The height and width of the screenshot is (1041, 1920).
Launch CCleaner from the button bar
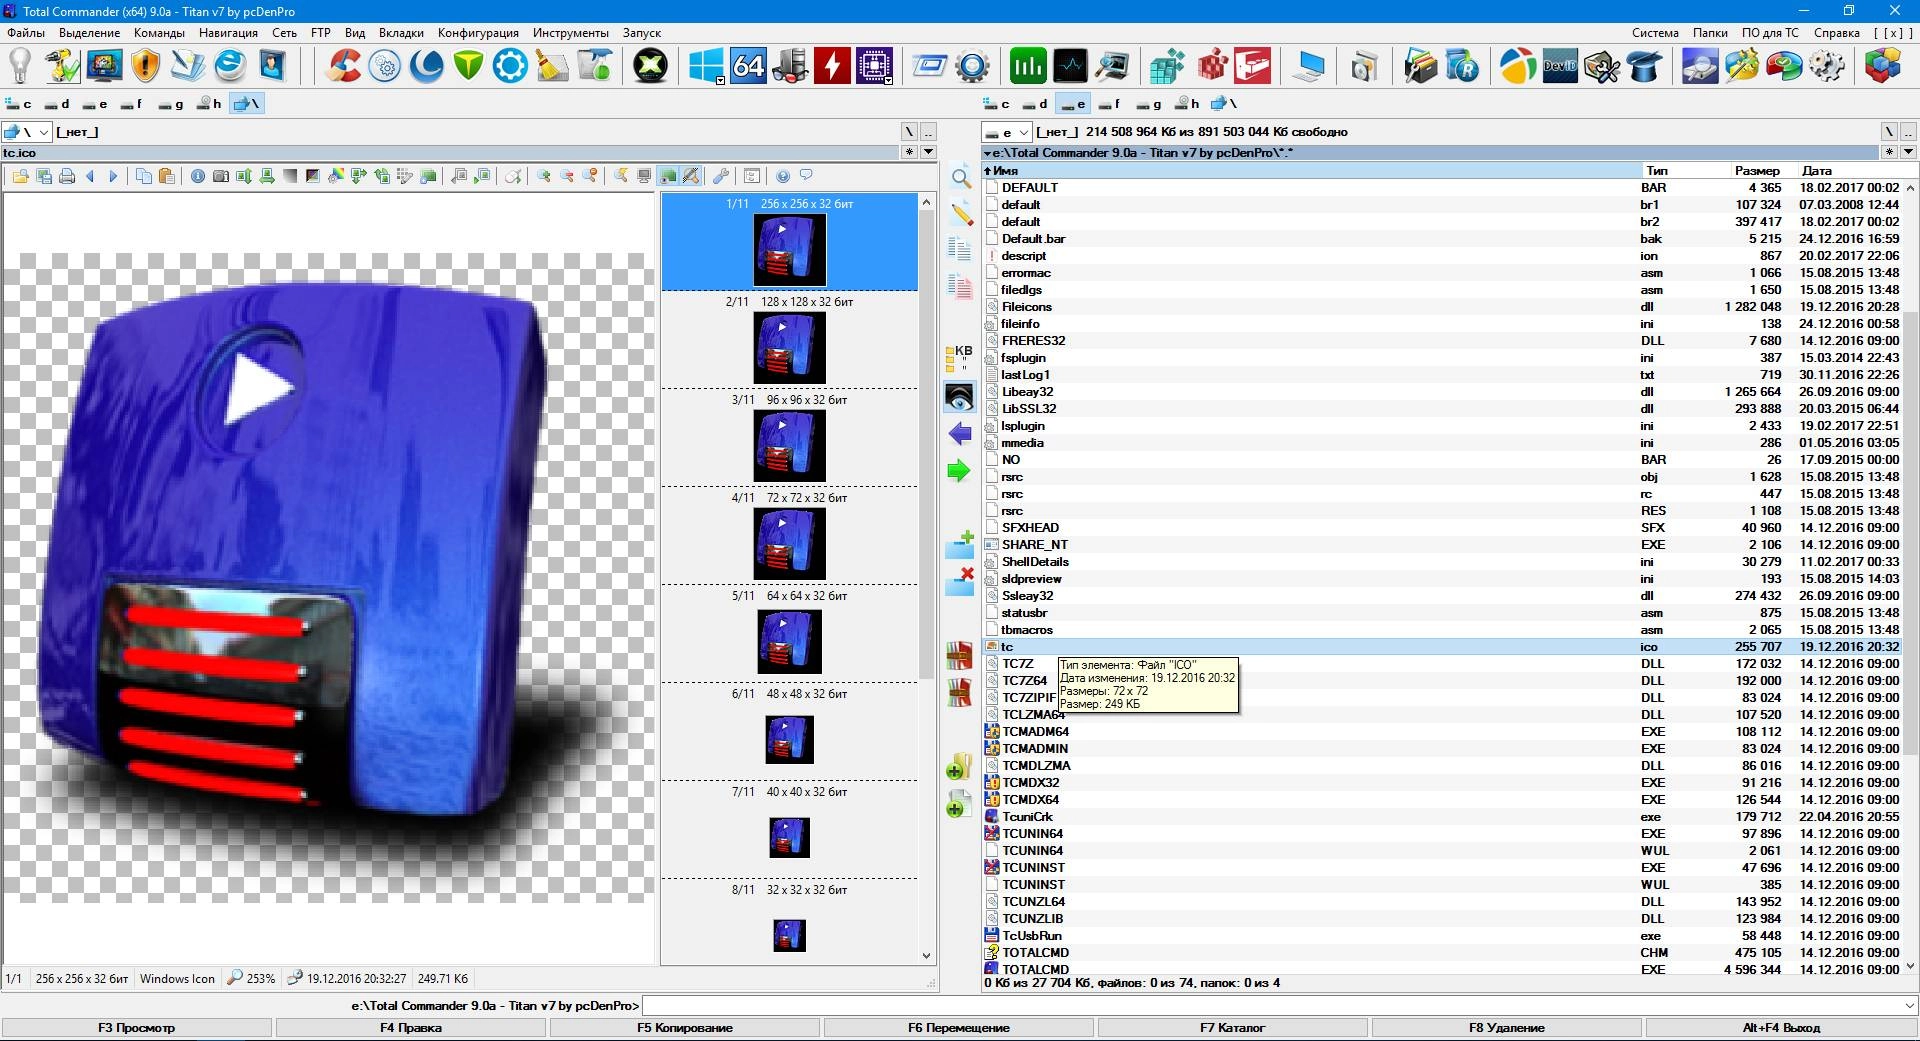tap(344, 67)
